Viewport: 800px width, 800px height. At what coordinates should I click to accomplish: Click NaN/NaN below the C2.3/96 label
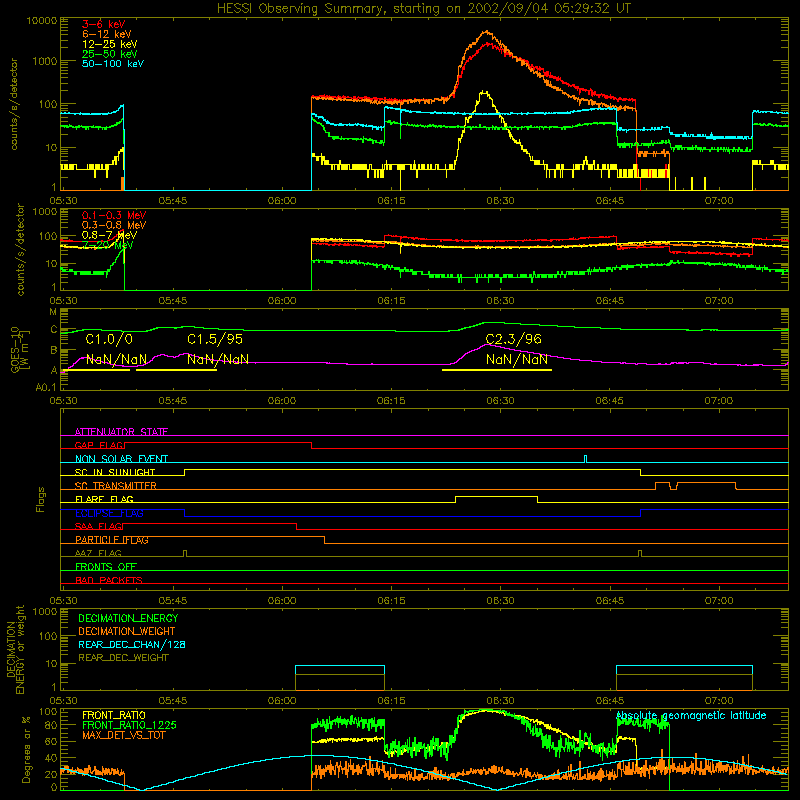[x=516, y=360]
